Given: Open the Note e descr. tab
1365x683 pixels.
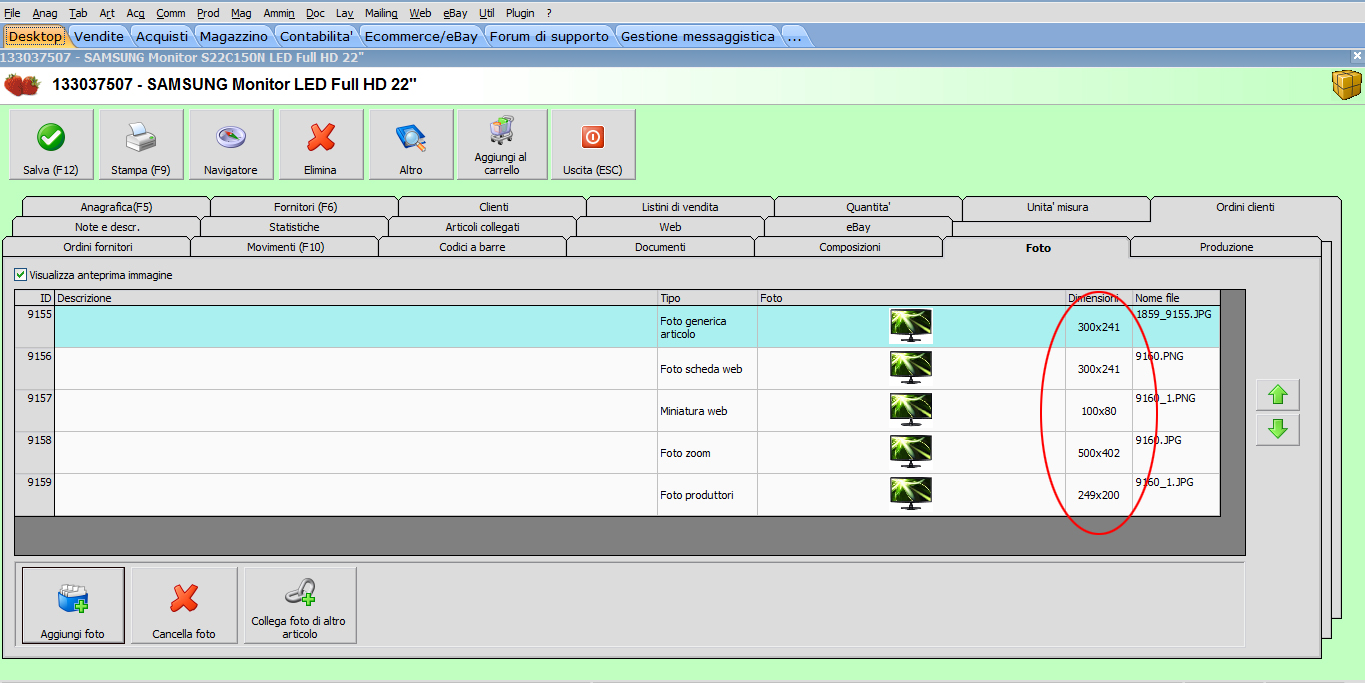Looking at the screenshot, I should (x=107, y=227).
